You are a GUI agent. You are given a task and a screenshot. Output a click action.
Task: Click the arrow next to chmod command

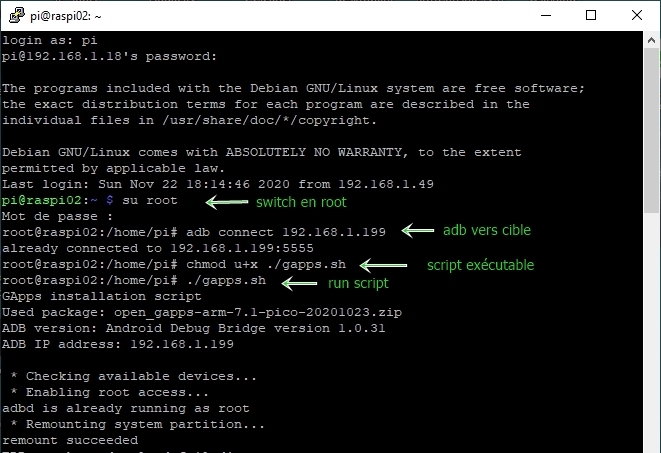click(384, 265)
